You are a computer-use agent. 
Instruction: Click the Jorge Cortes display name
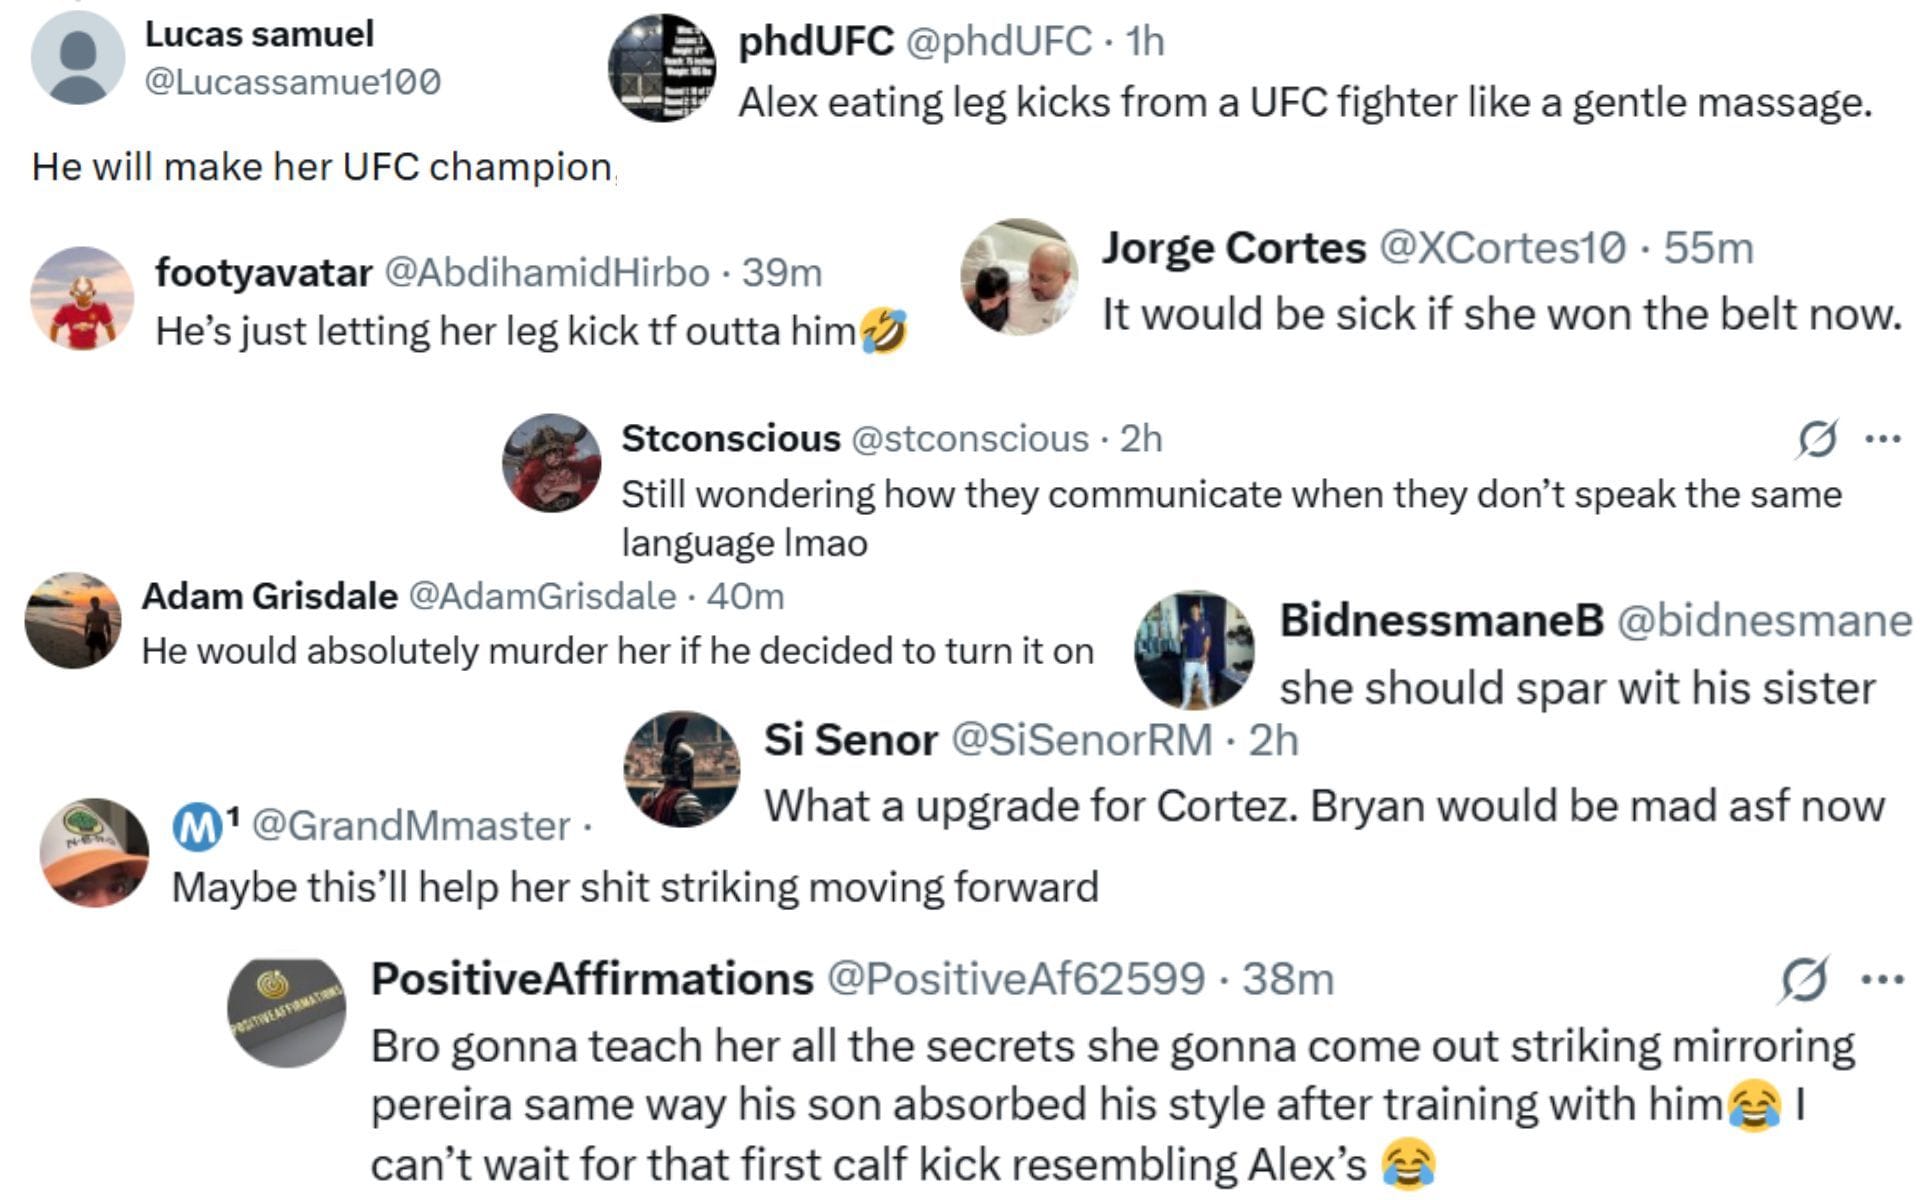click(1233, 248)
